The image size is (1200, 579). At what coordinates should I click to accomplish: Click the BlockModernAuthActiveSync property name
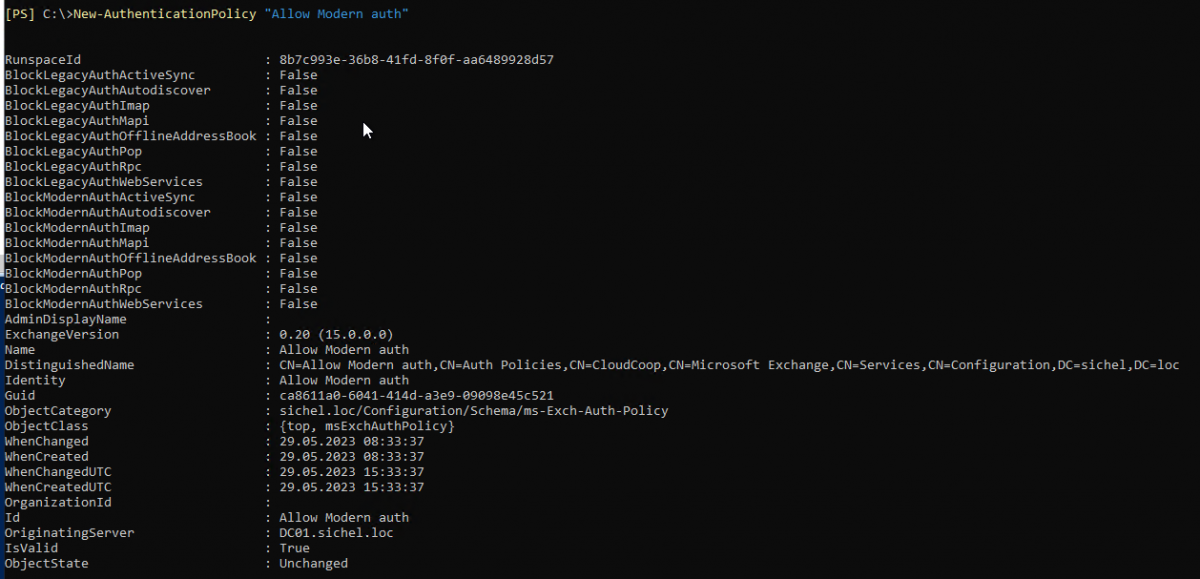pyautogui.click(x=100, y=197)
